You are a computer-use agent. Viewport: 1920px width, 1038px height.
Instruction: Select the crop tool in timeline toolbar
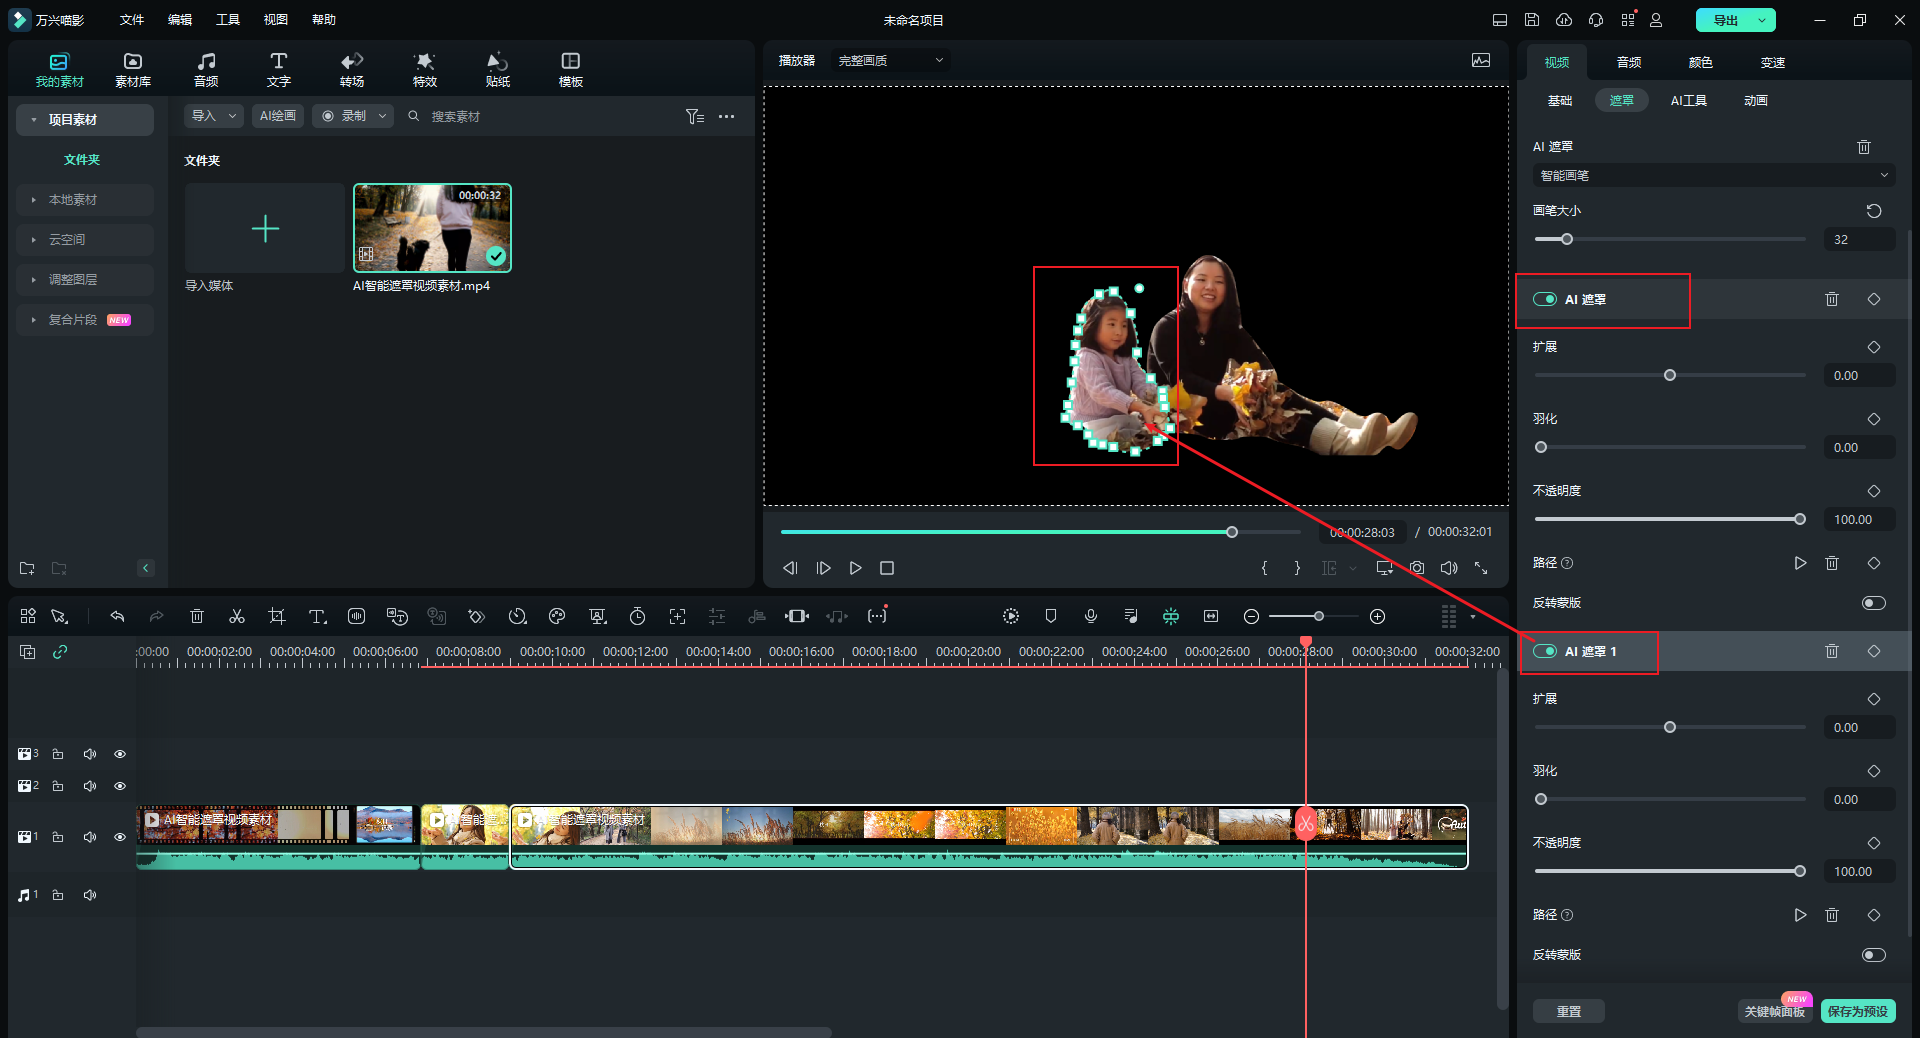277,616
